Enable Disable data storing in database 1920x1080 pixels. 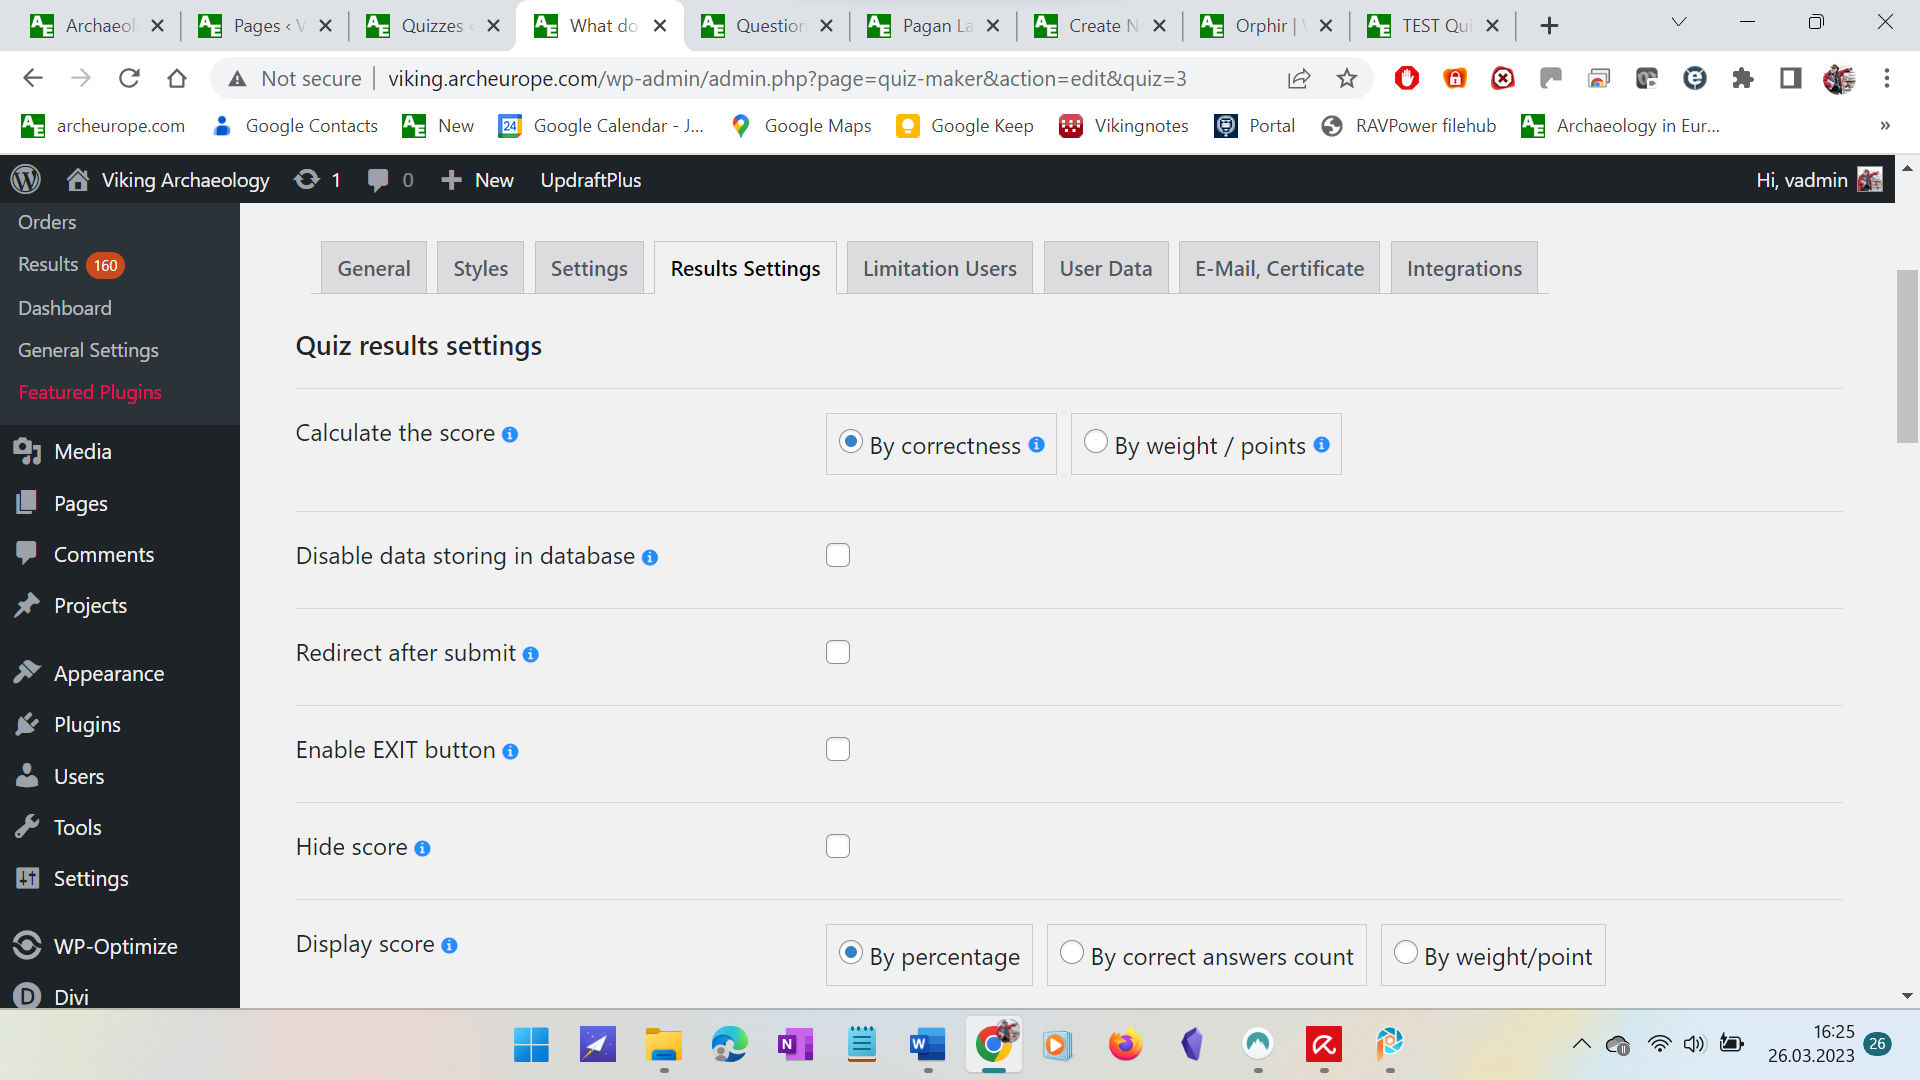[837, 555]
